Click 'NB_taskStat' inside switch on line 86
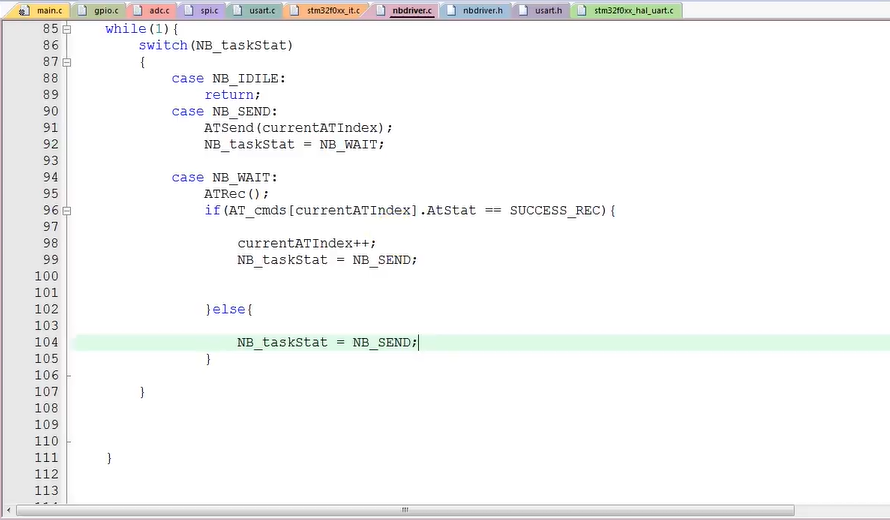 pos(241,45)
